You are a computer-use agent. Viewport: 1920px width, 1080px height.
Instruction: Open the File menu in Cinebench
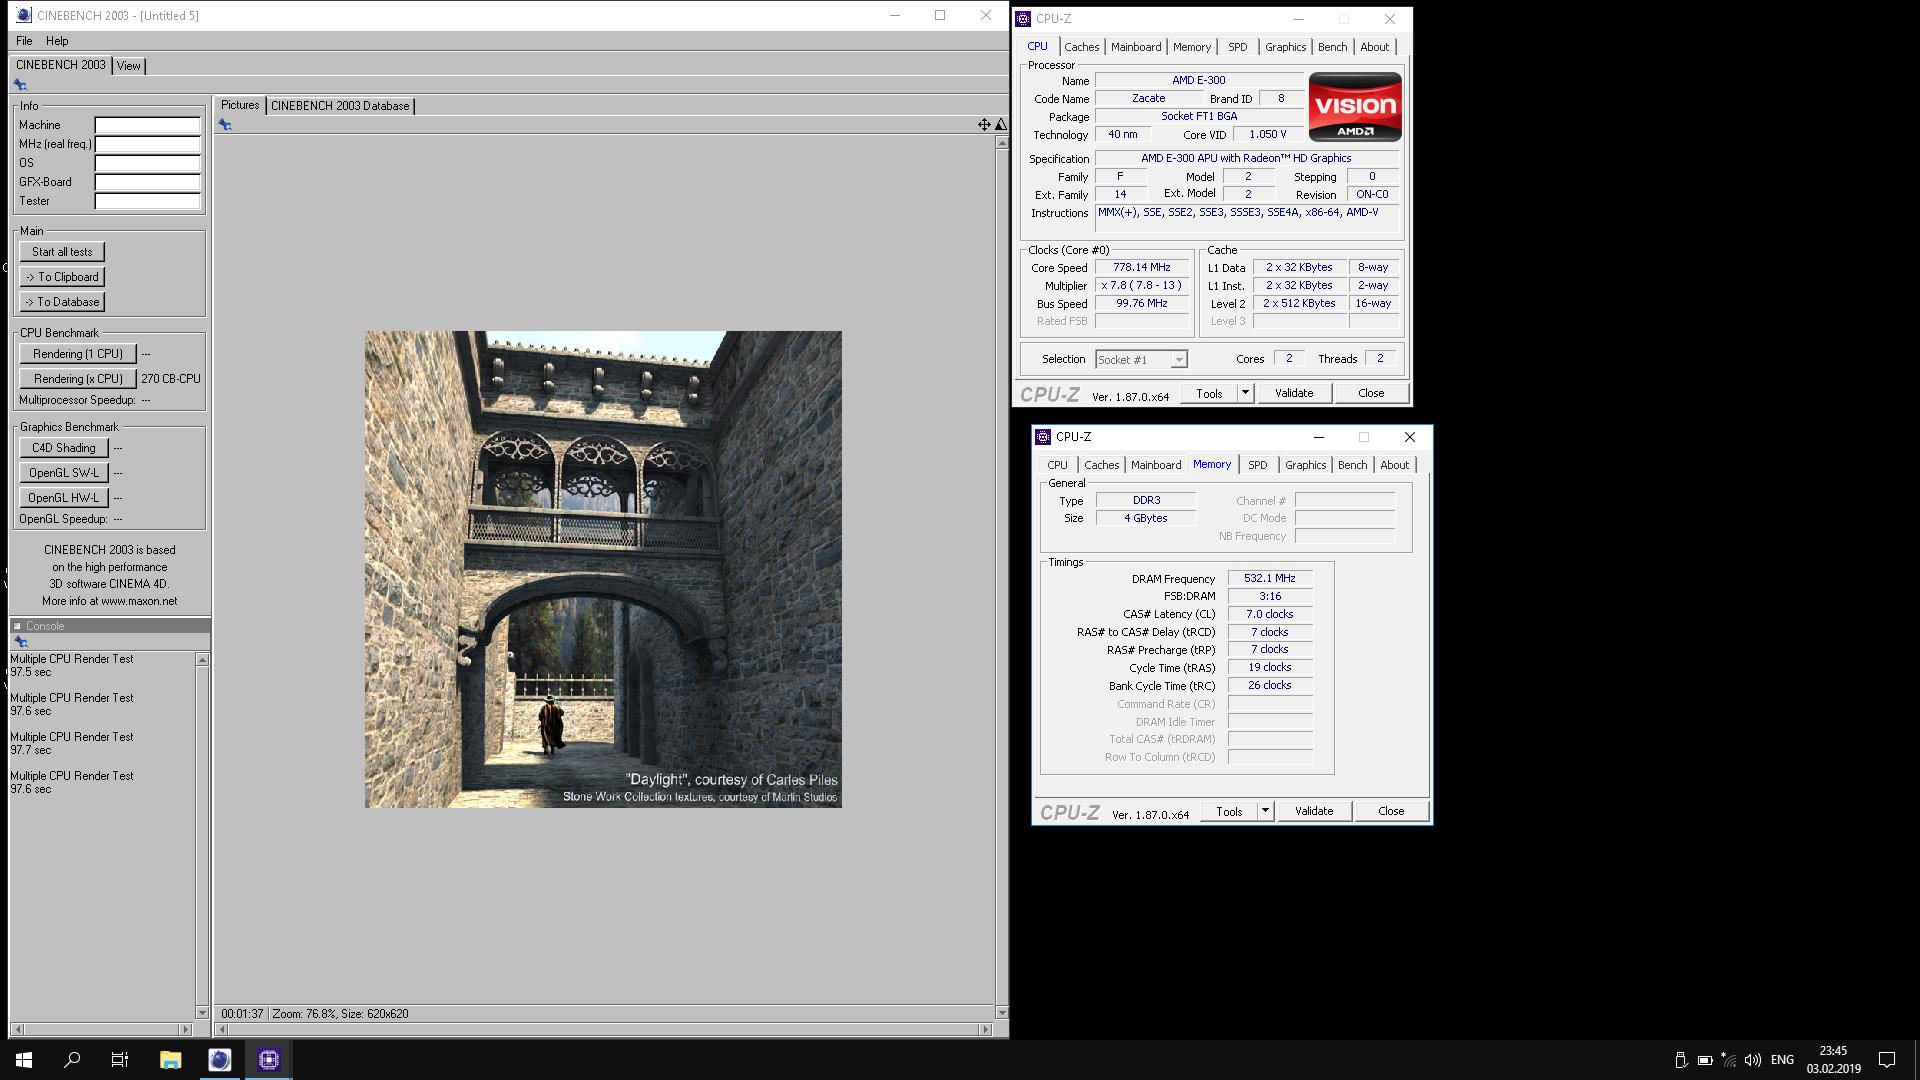point(24,41)
